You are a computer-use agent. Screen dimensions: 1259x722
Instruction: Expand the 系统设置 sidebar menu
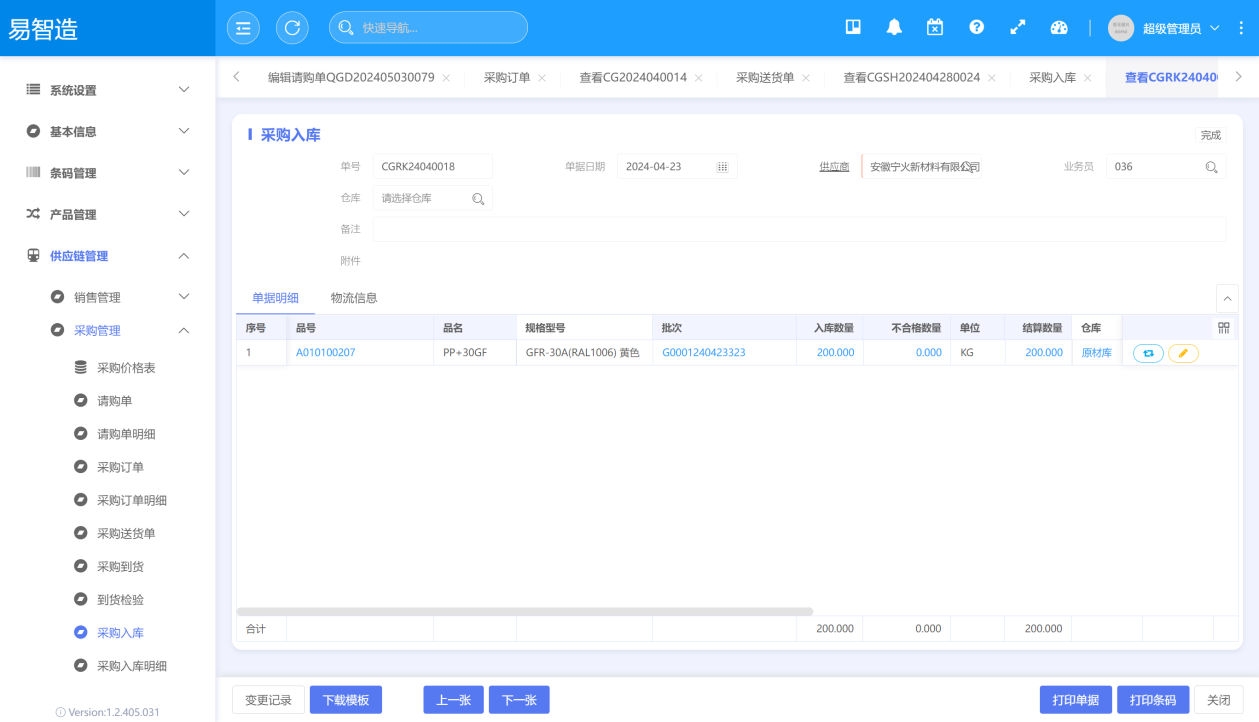(107, 90)
